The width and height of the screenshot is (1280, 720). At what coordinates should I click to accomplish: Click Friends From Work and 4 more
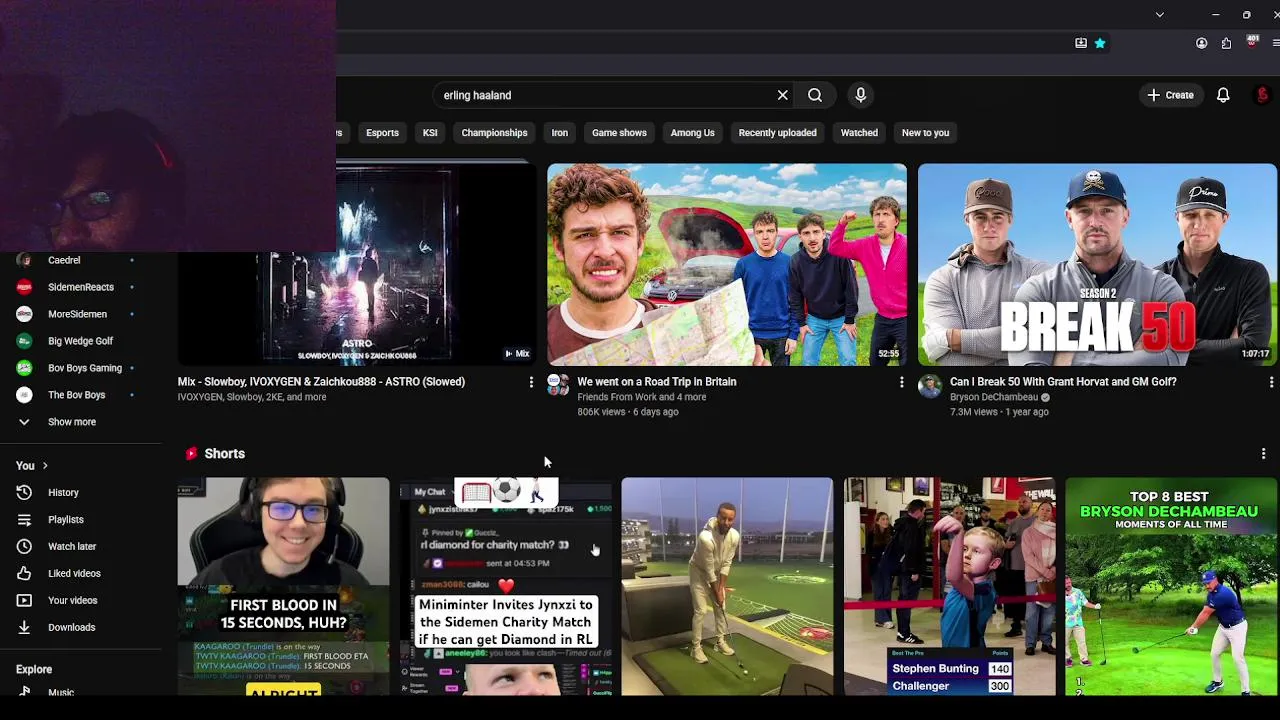tap(641, 397)
